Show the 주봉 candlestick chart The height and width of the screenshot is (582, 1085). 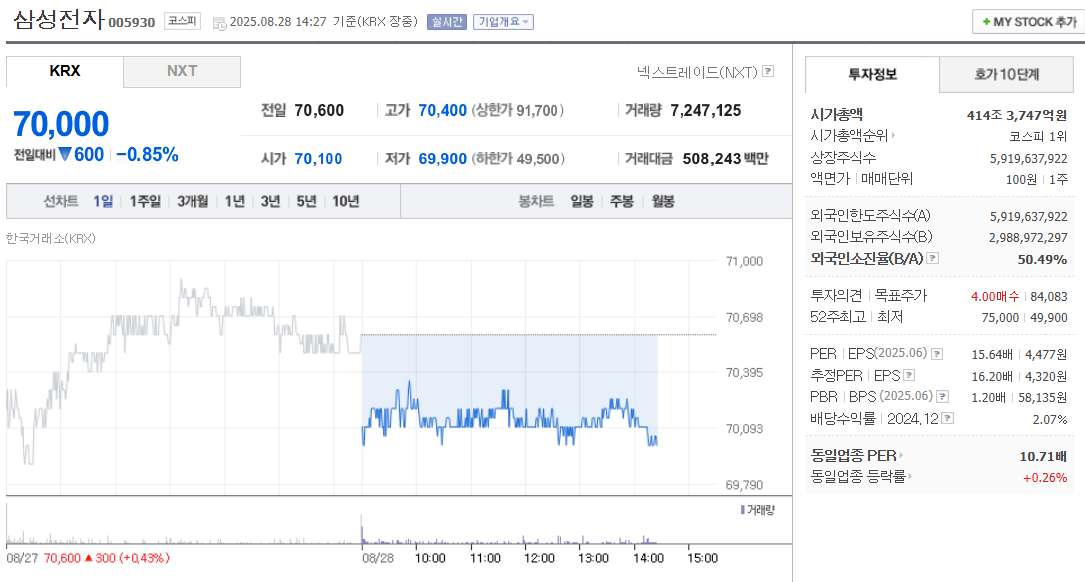point(622,201)
